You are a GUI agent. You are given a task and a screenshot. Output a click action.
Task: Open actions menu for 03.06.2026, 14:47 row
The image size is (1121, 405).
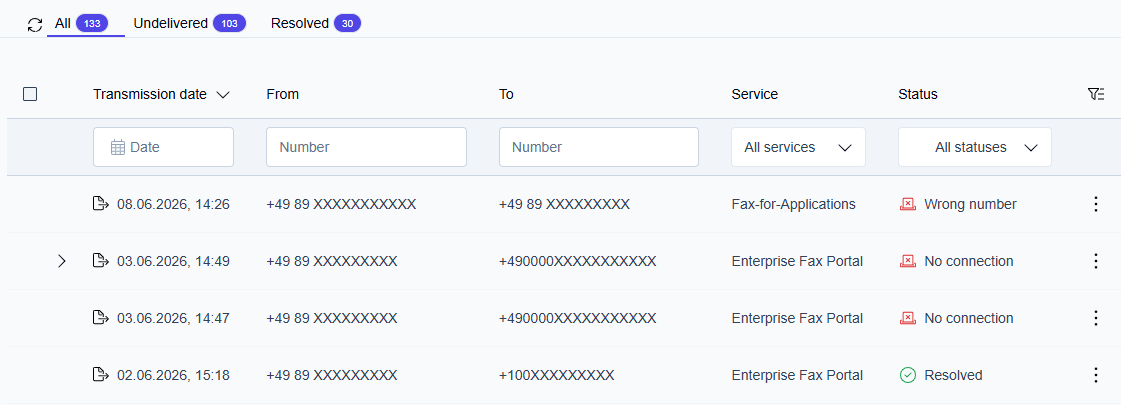click(1095, 318)
